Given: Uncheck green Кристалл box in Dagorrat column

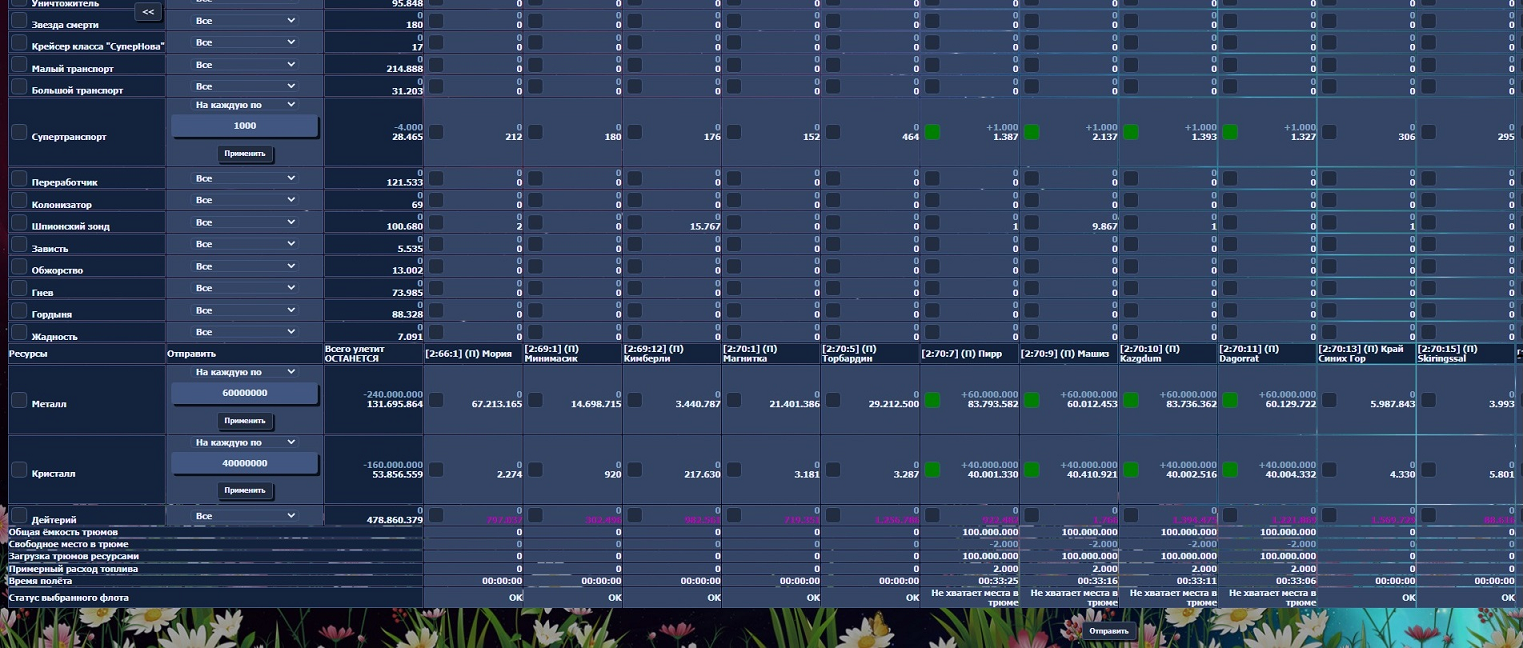Looking at the screenshot, I should (1230, 470).
